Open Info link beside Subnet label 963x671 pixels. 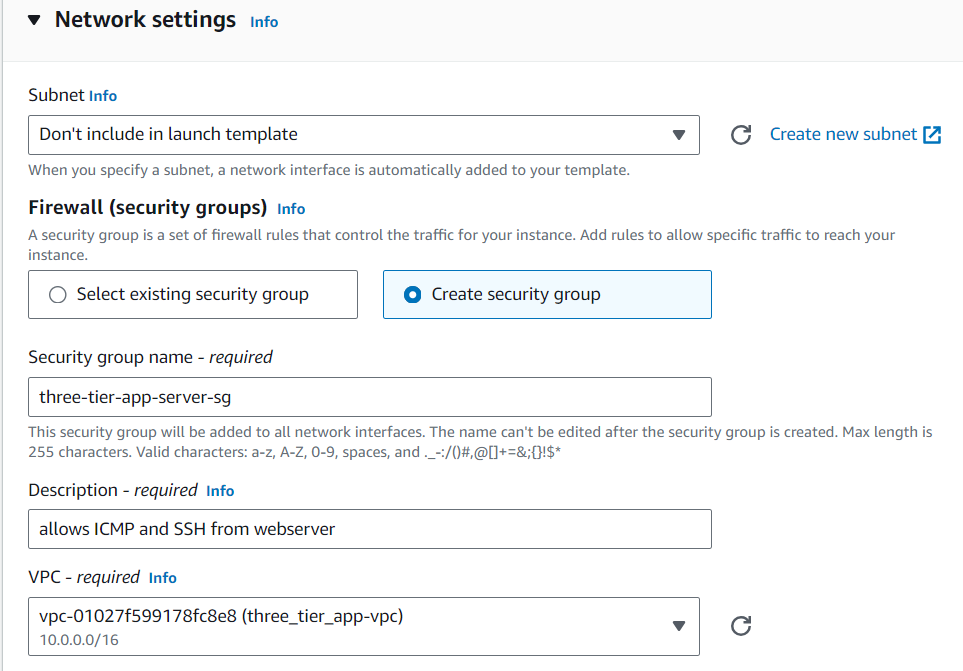click(x=103, y=96)
